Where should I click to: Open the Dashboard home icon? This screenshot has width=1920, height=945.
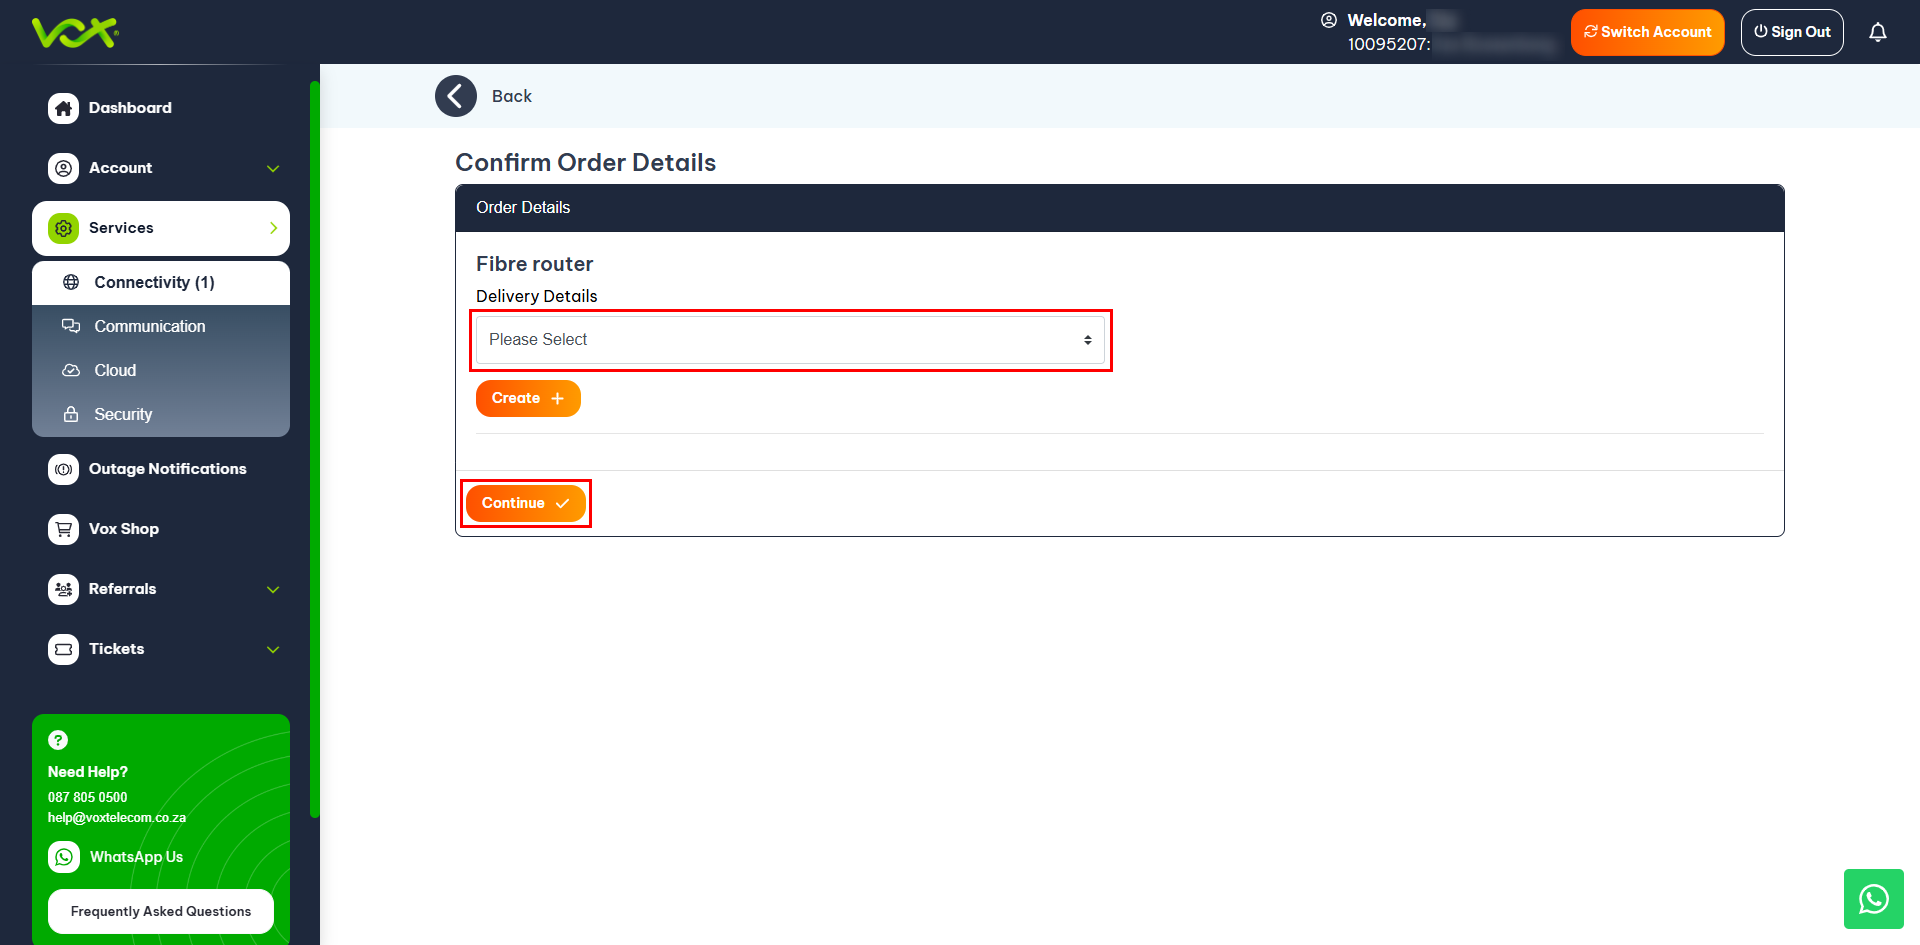[64, 108]
